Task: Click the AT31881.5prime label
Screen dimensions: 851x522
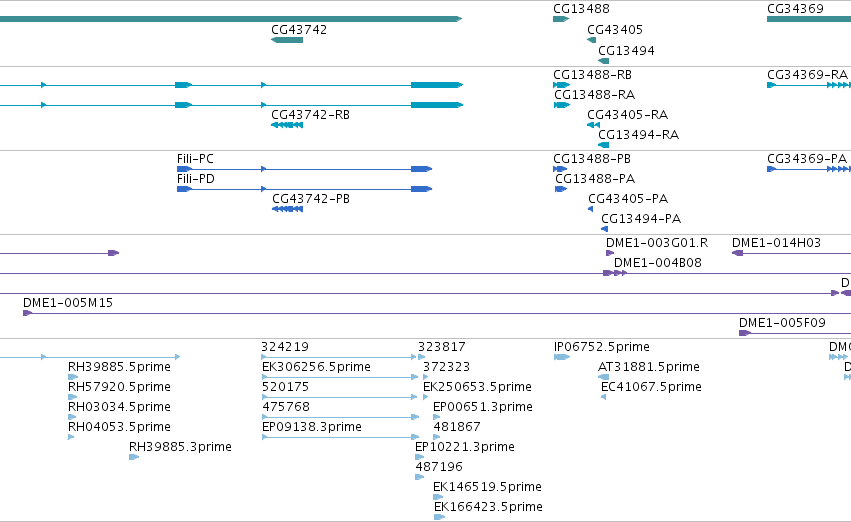Action: coord(649,367)
